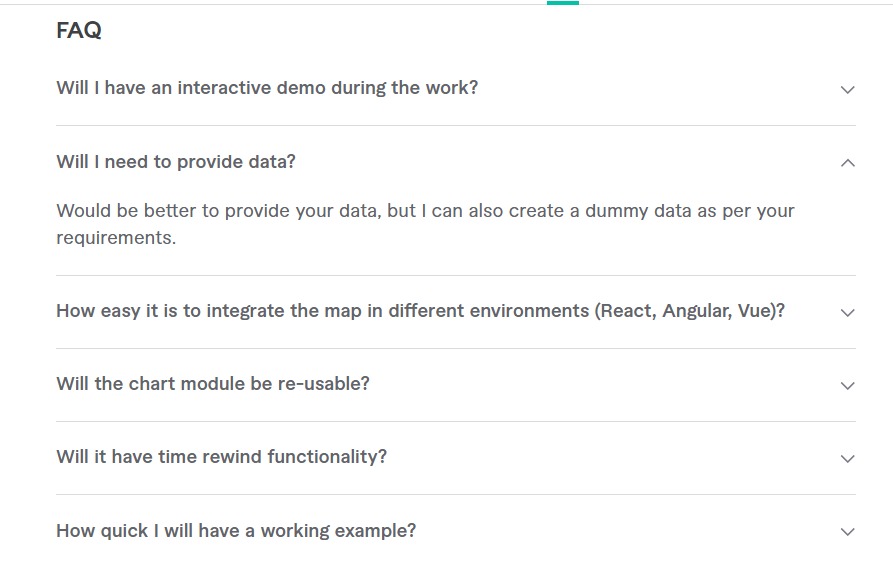Click the '(React, Angular, Vue)' parenthetical text
893x565 pixels.
pos(690,311)
